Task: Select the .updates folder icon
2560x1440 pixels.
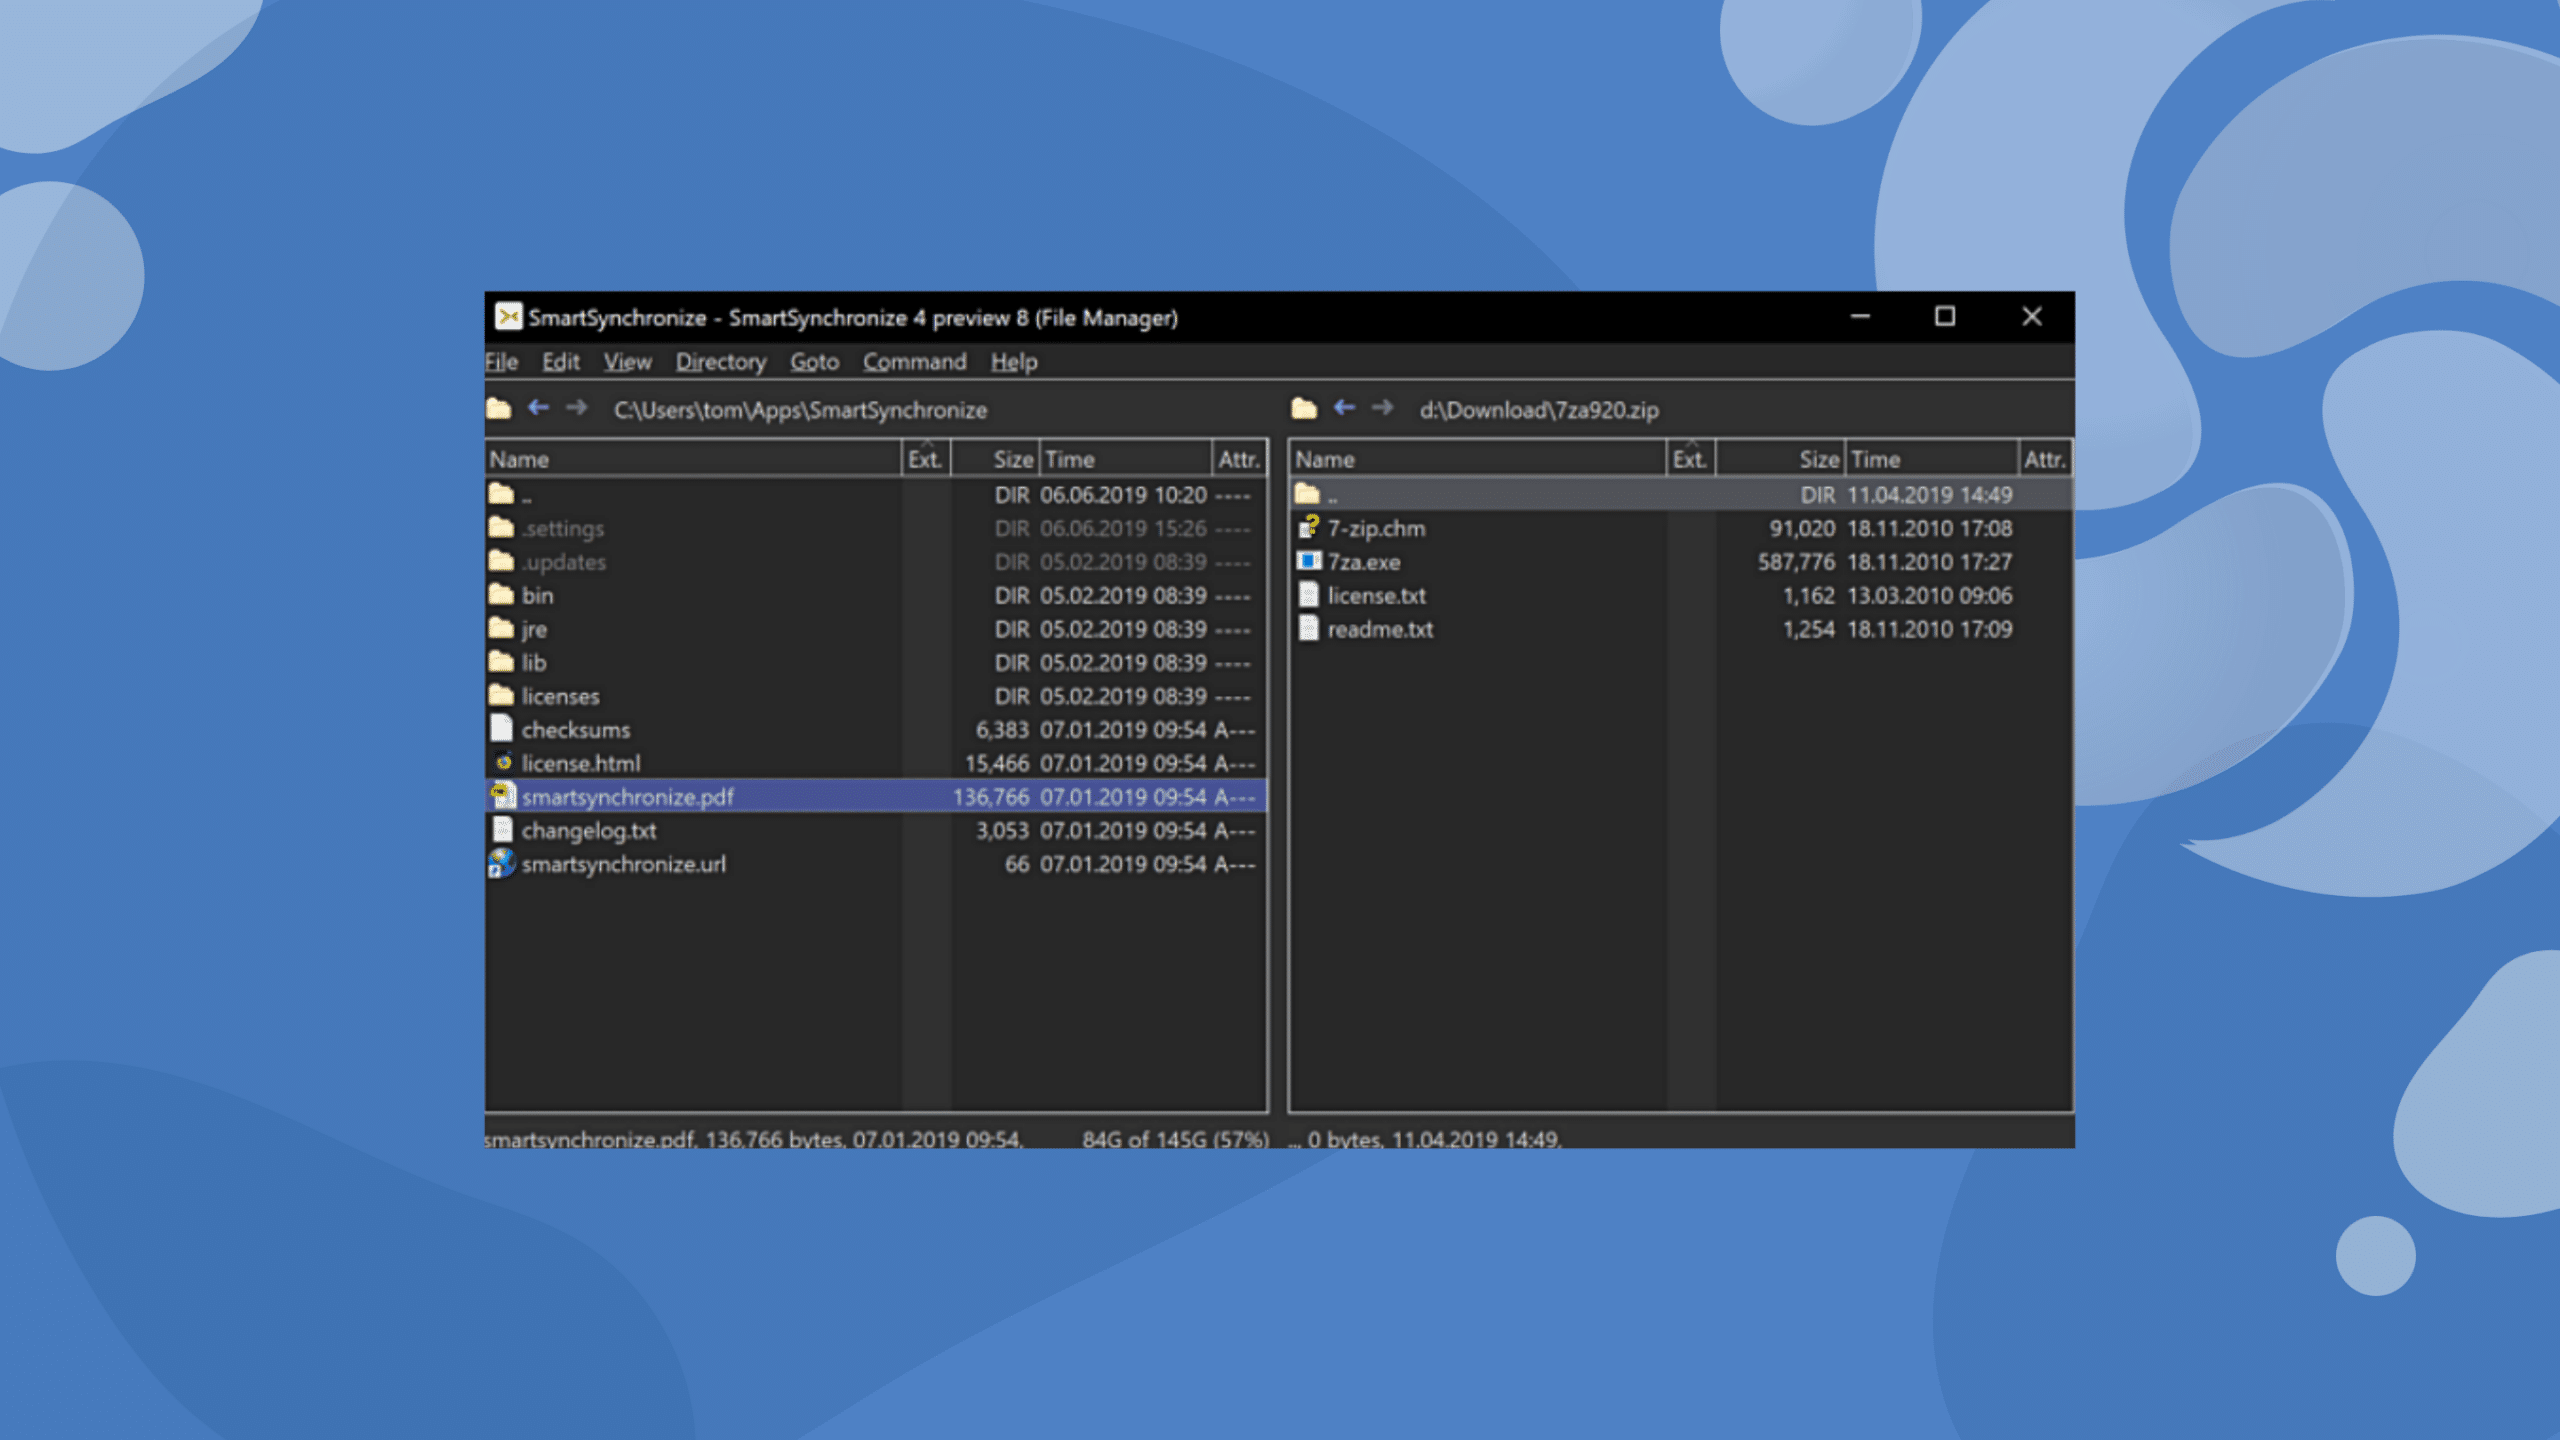Action: pos(501,561)
